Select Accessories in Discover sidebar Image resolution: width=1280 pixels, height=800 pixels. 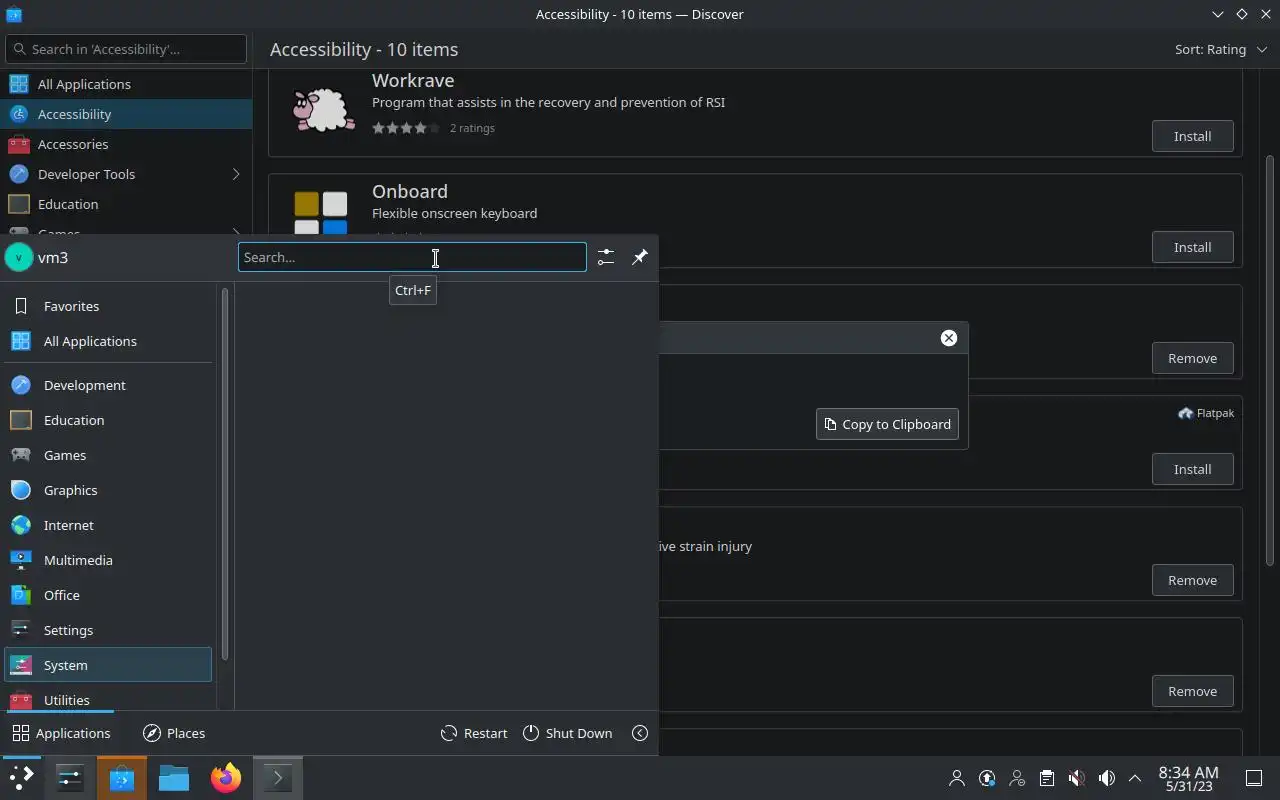click(126, 144)
